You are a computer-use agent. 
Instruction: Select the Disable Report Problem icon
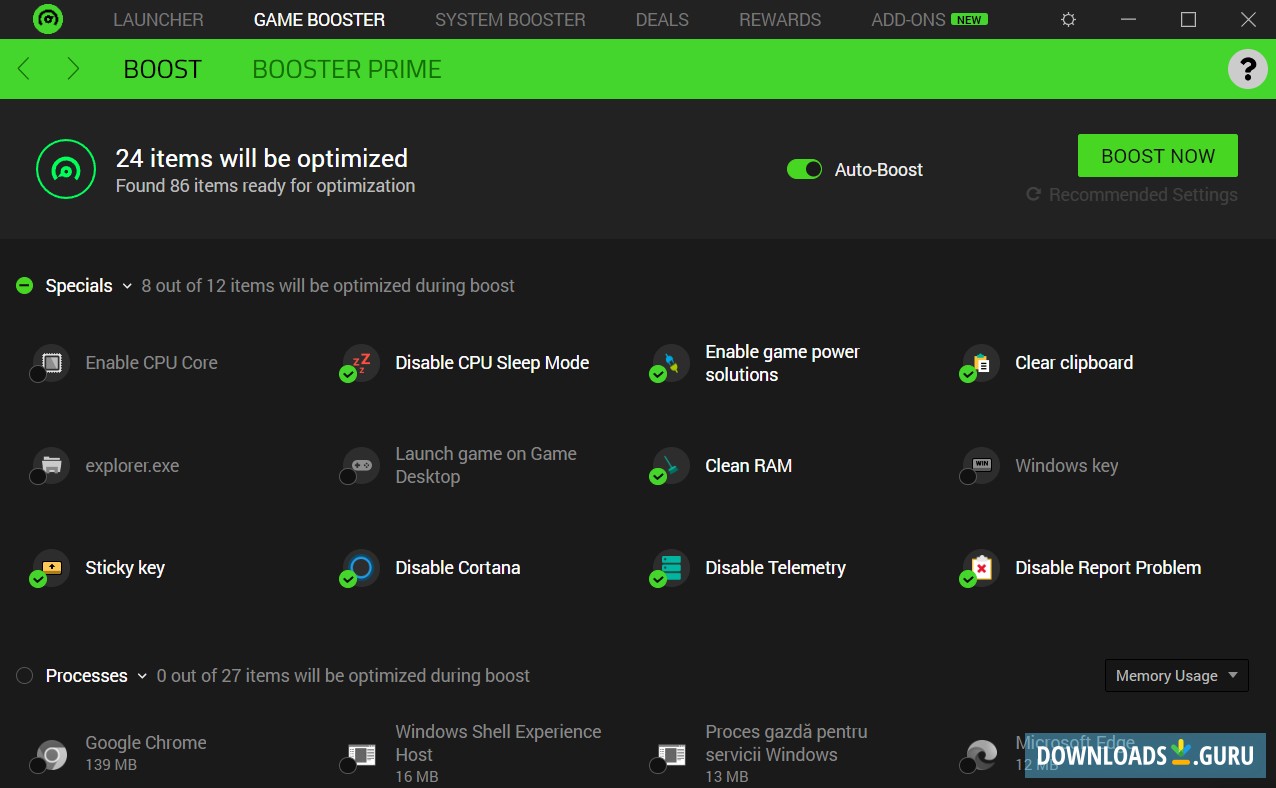point(978,567)
